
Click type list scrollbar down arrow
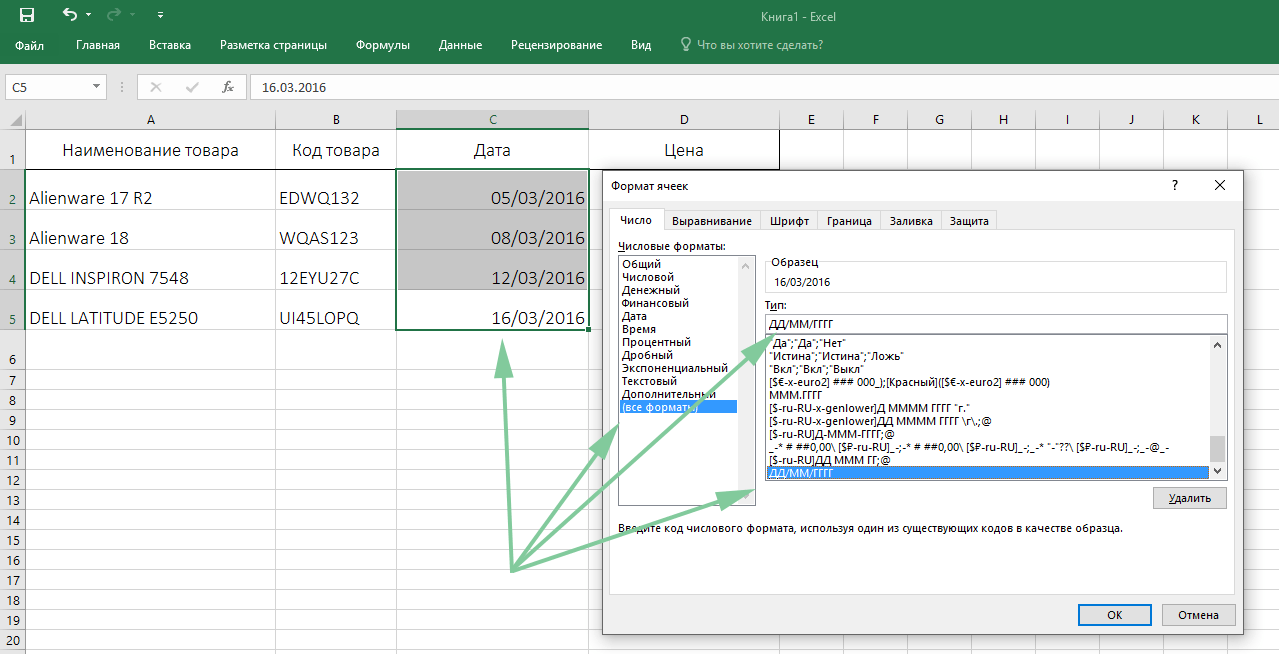point(1217,469)
